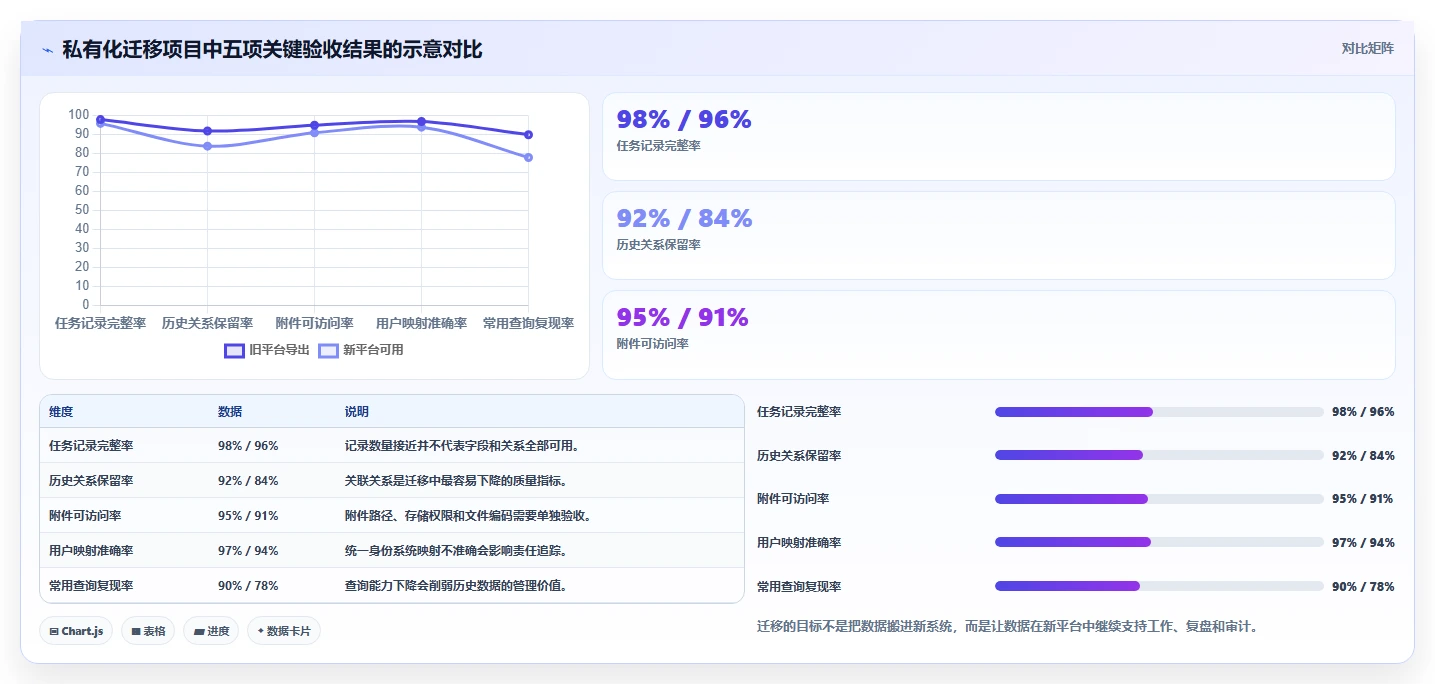Click the description starting 统一身份系统映射
The height and width of the screenshot is (684, 1435).
pos(457,551)
